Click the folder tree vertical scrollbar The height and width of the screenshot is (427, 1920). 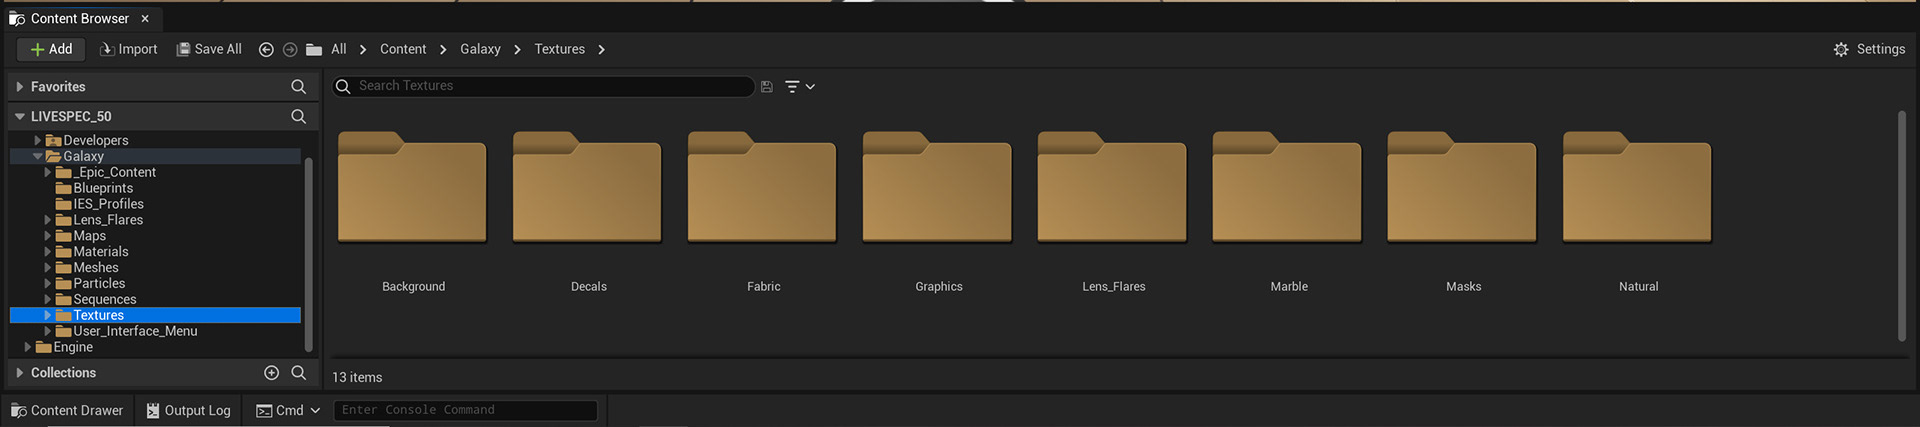[309, 254]
